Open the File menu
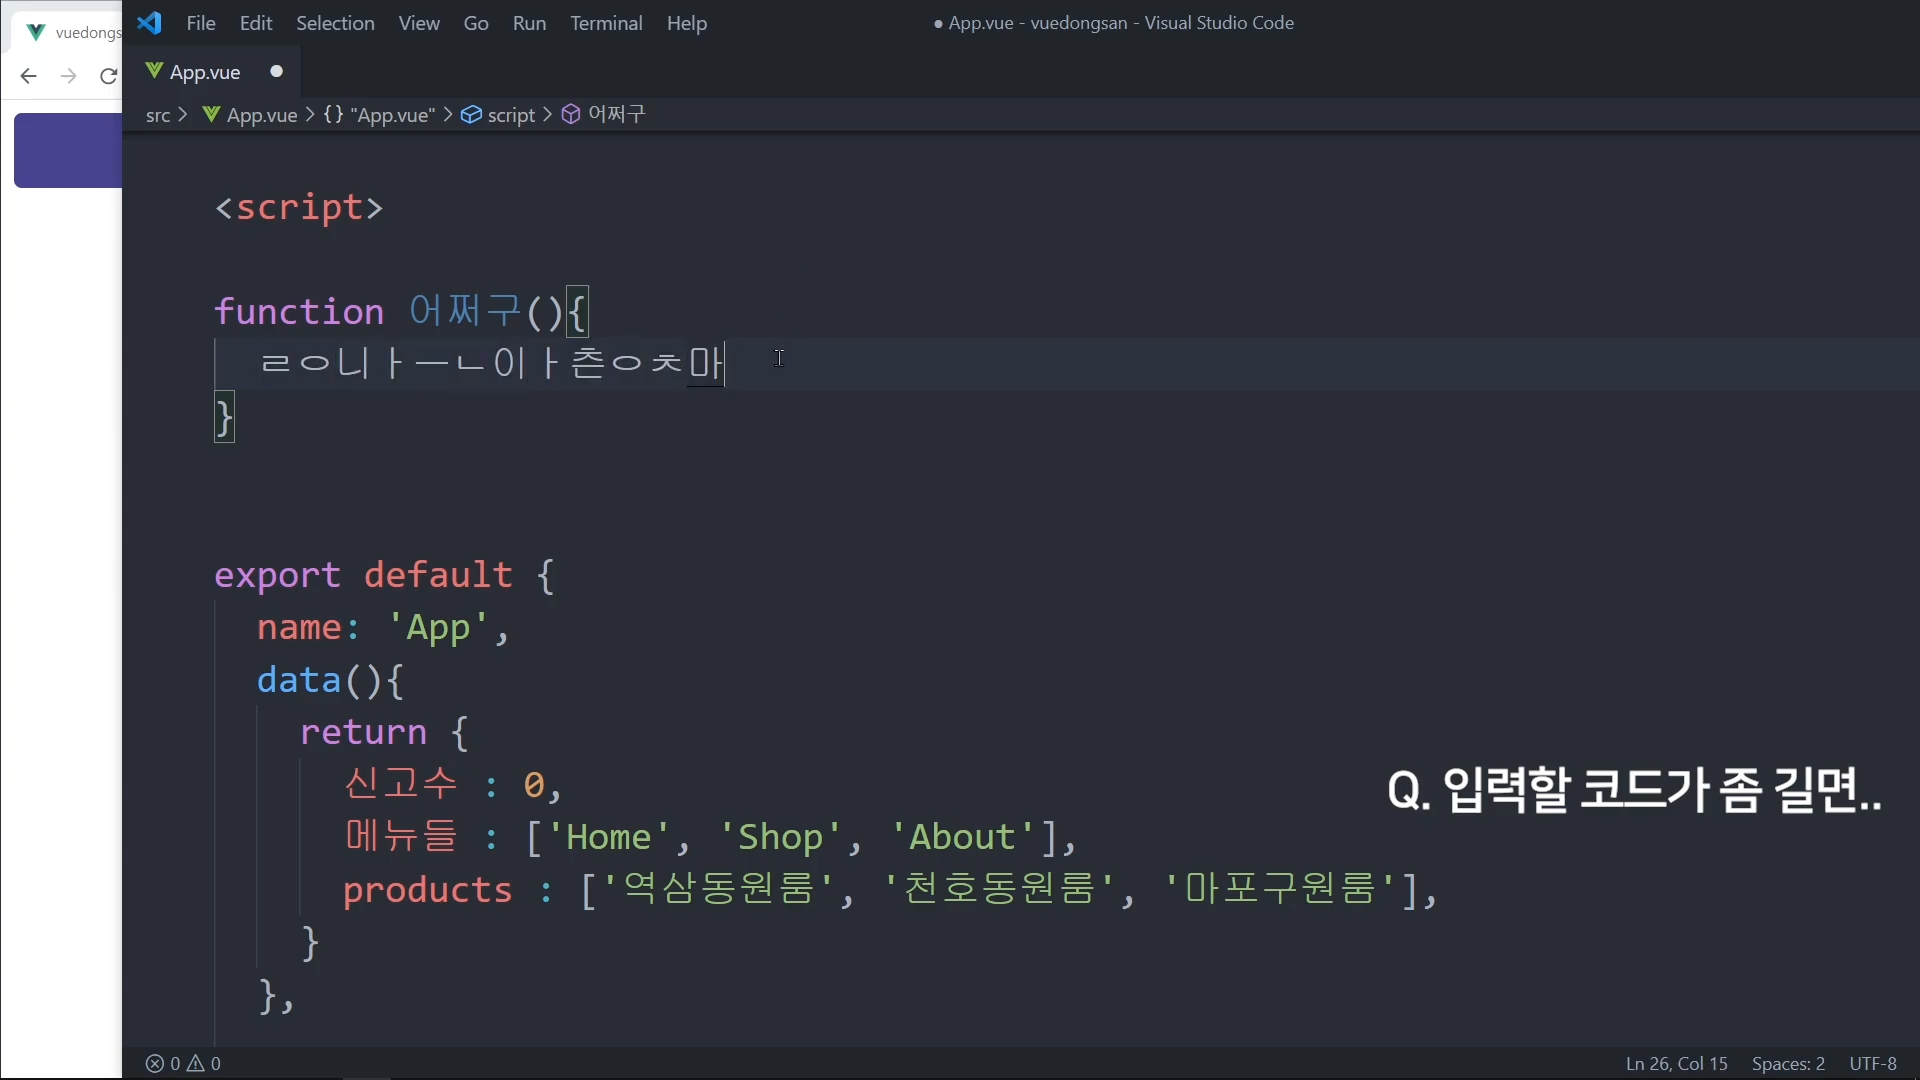Screen dimensions: 1920x1080 tap(201, 23)
